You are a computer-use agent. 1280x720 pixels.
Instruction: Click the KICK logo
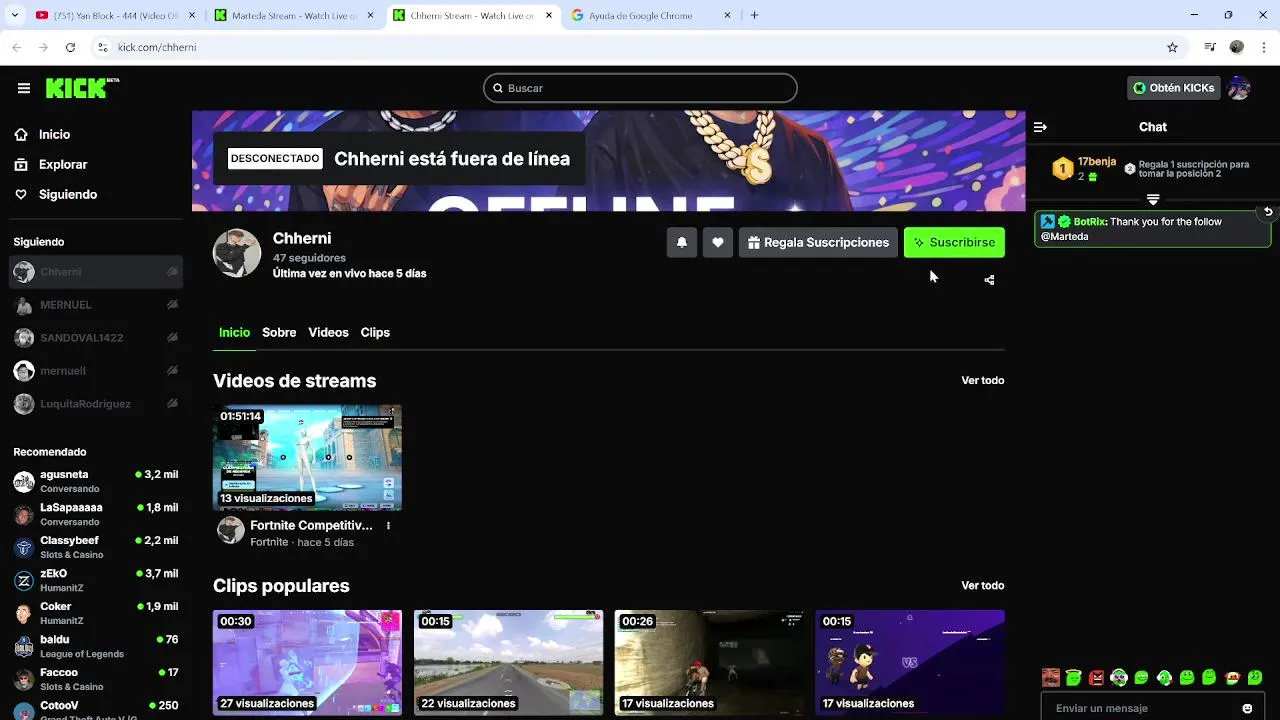click(82, 88)
